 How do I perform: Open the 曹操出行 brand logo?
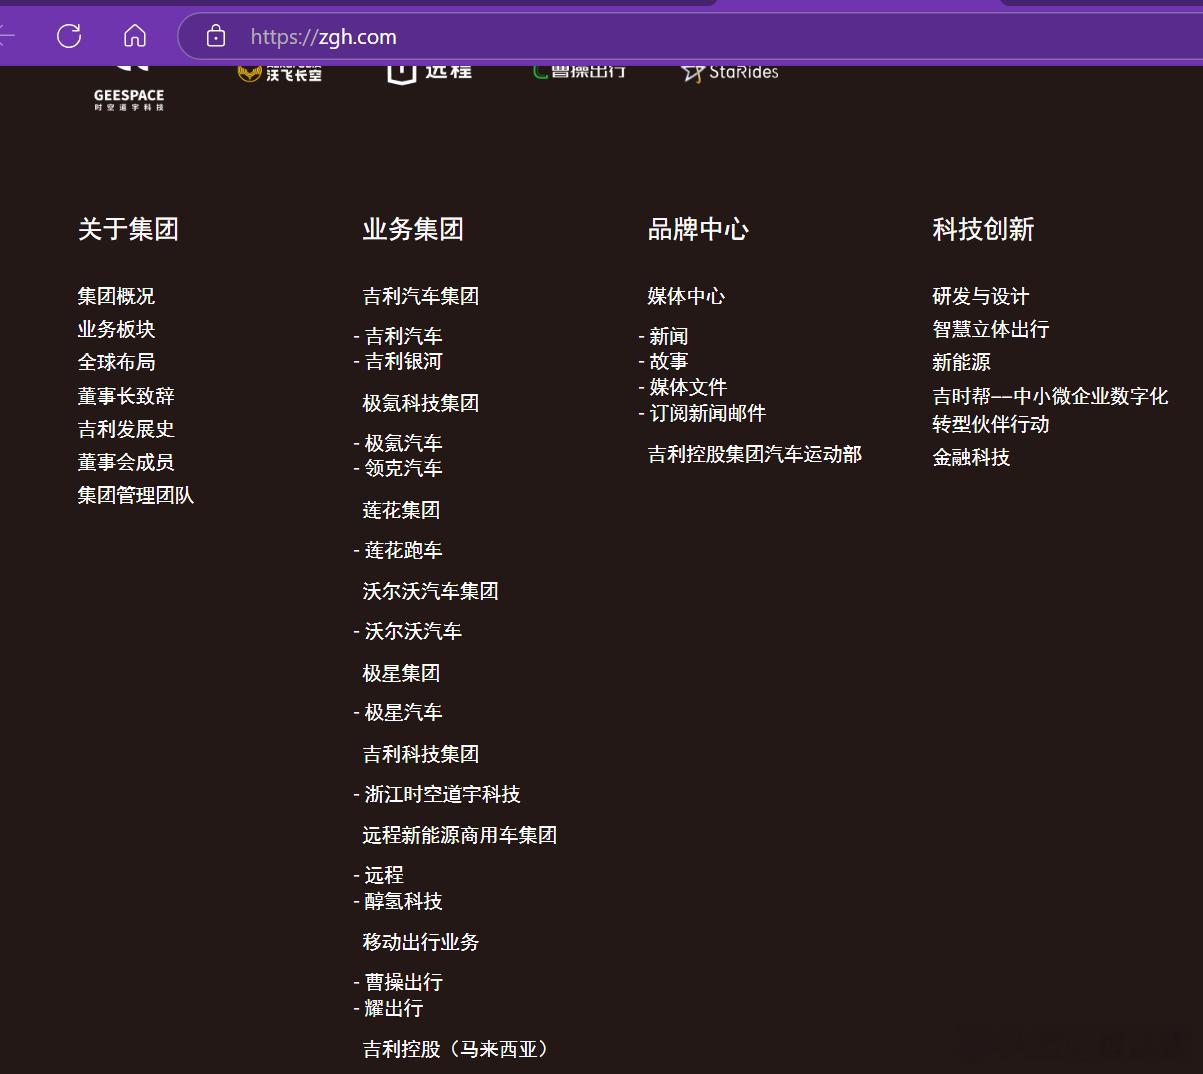click(x=580, y=72)
